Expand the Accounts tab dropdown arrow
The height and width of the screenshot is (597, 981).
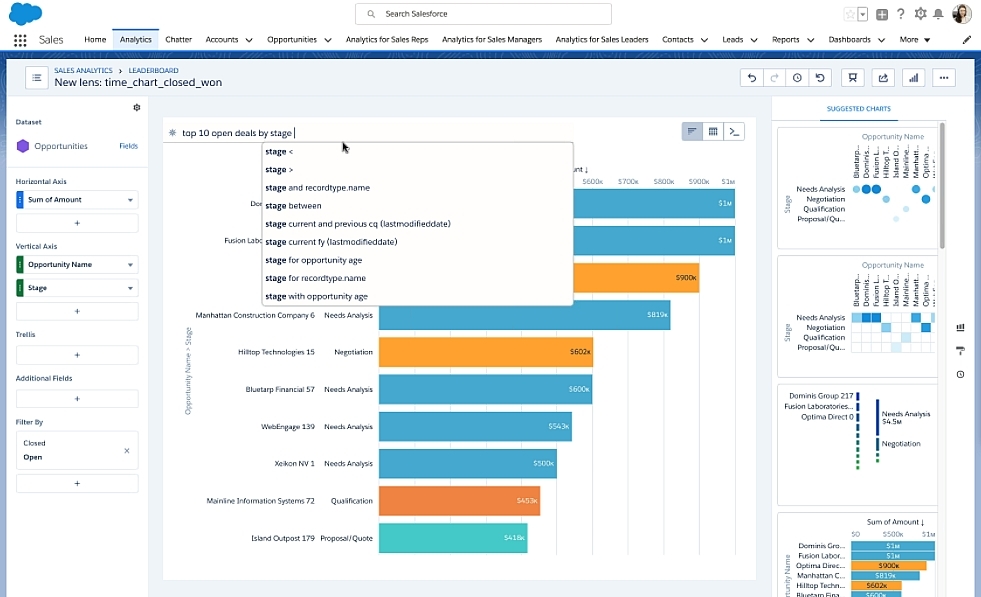pos(249,40)
